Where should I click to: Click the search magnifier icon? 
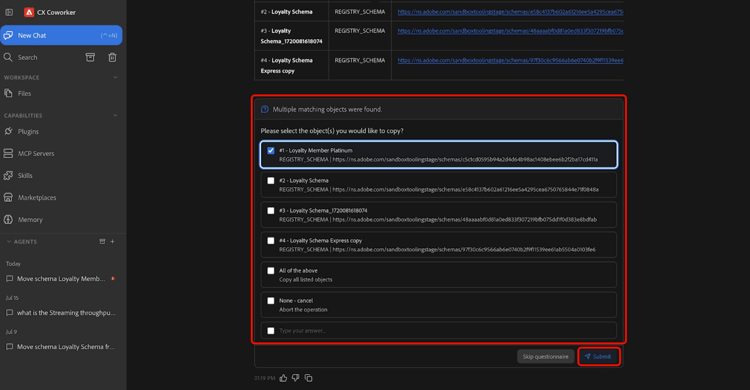[x=8, y=57]
